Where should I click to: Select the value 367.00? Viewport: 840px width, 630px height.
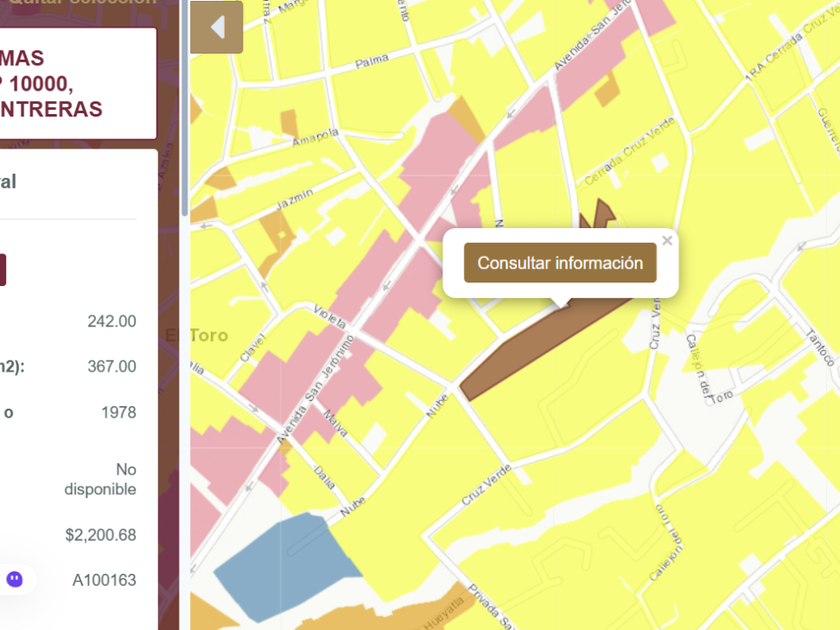tap(111, 366)
